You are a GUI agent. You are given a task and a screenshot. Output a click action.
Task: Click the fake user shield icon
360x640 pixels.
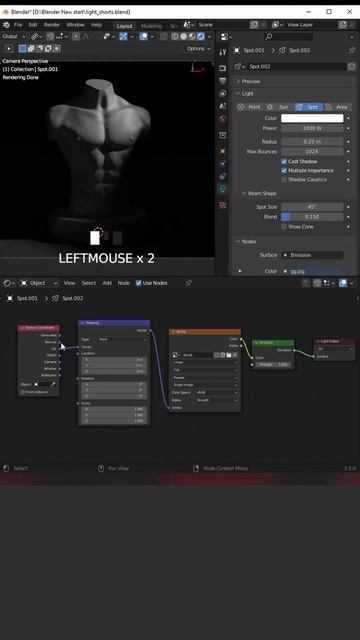pos(351,66)
